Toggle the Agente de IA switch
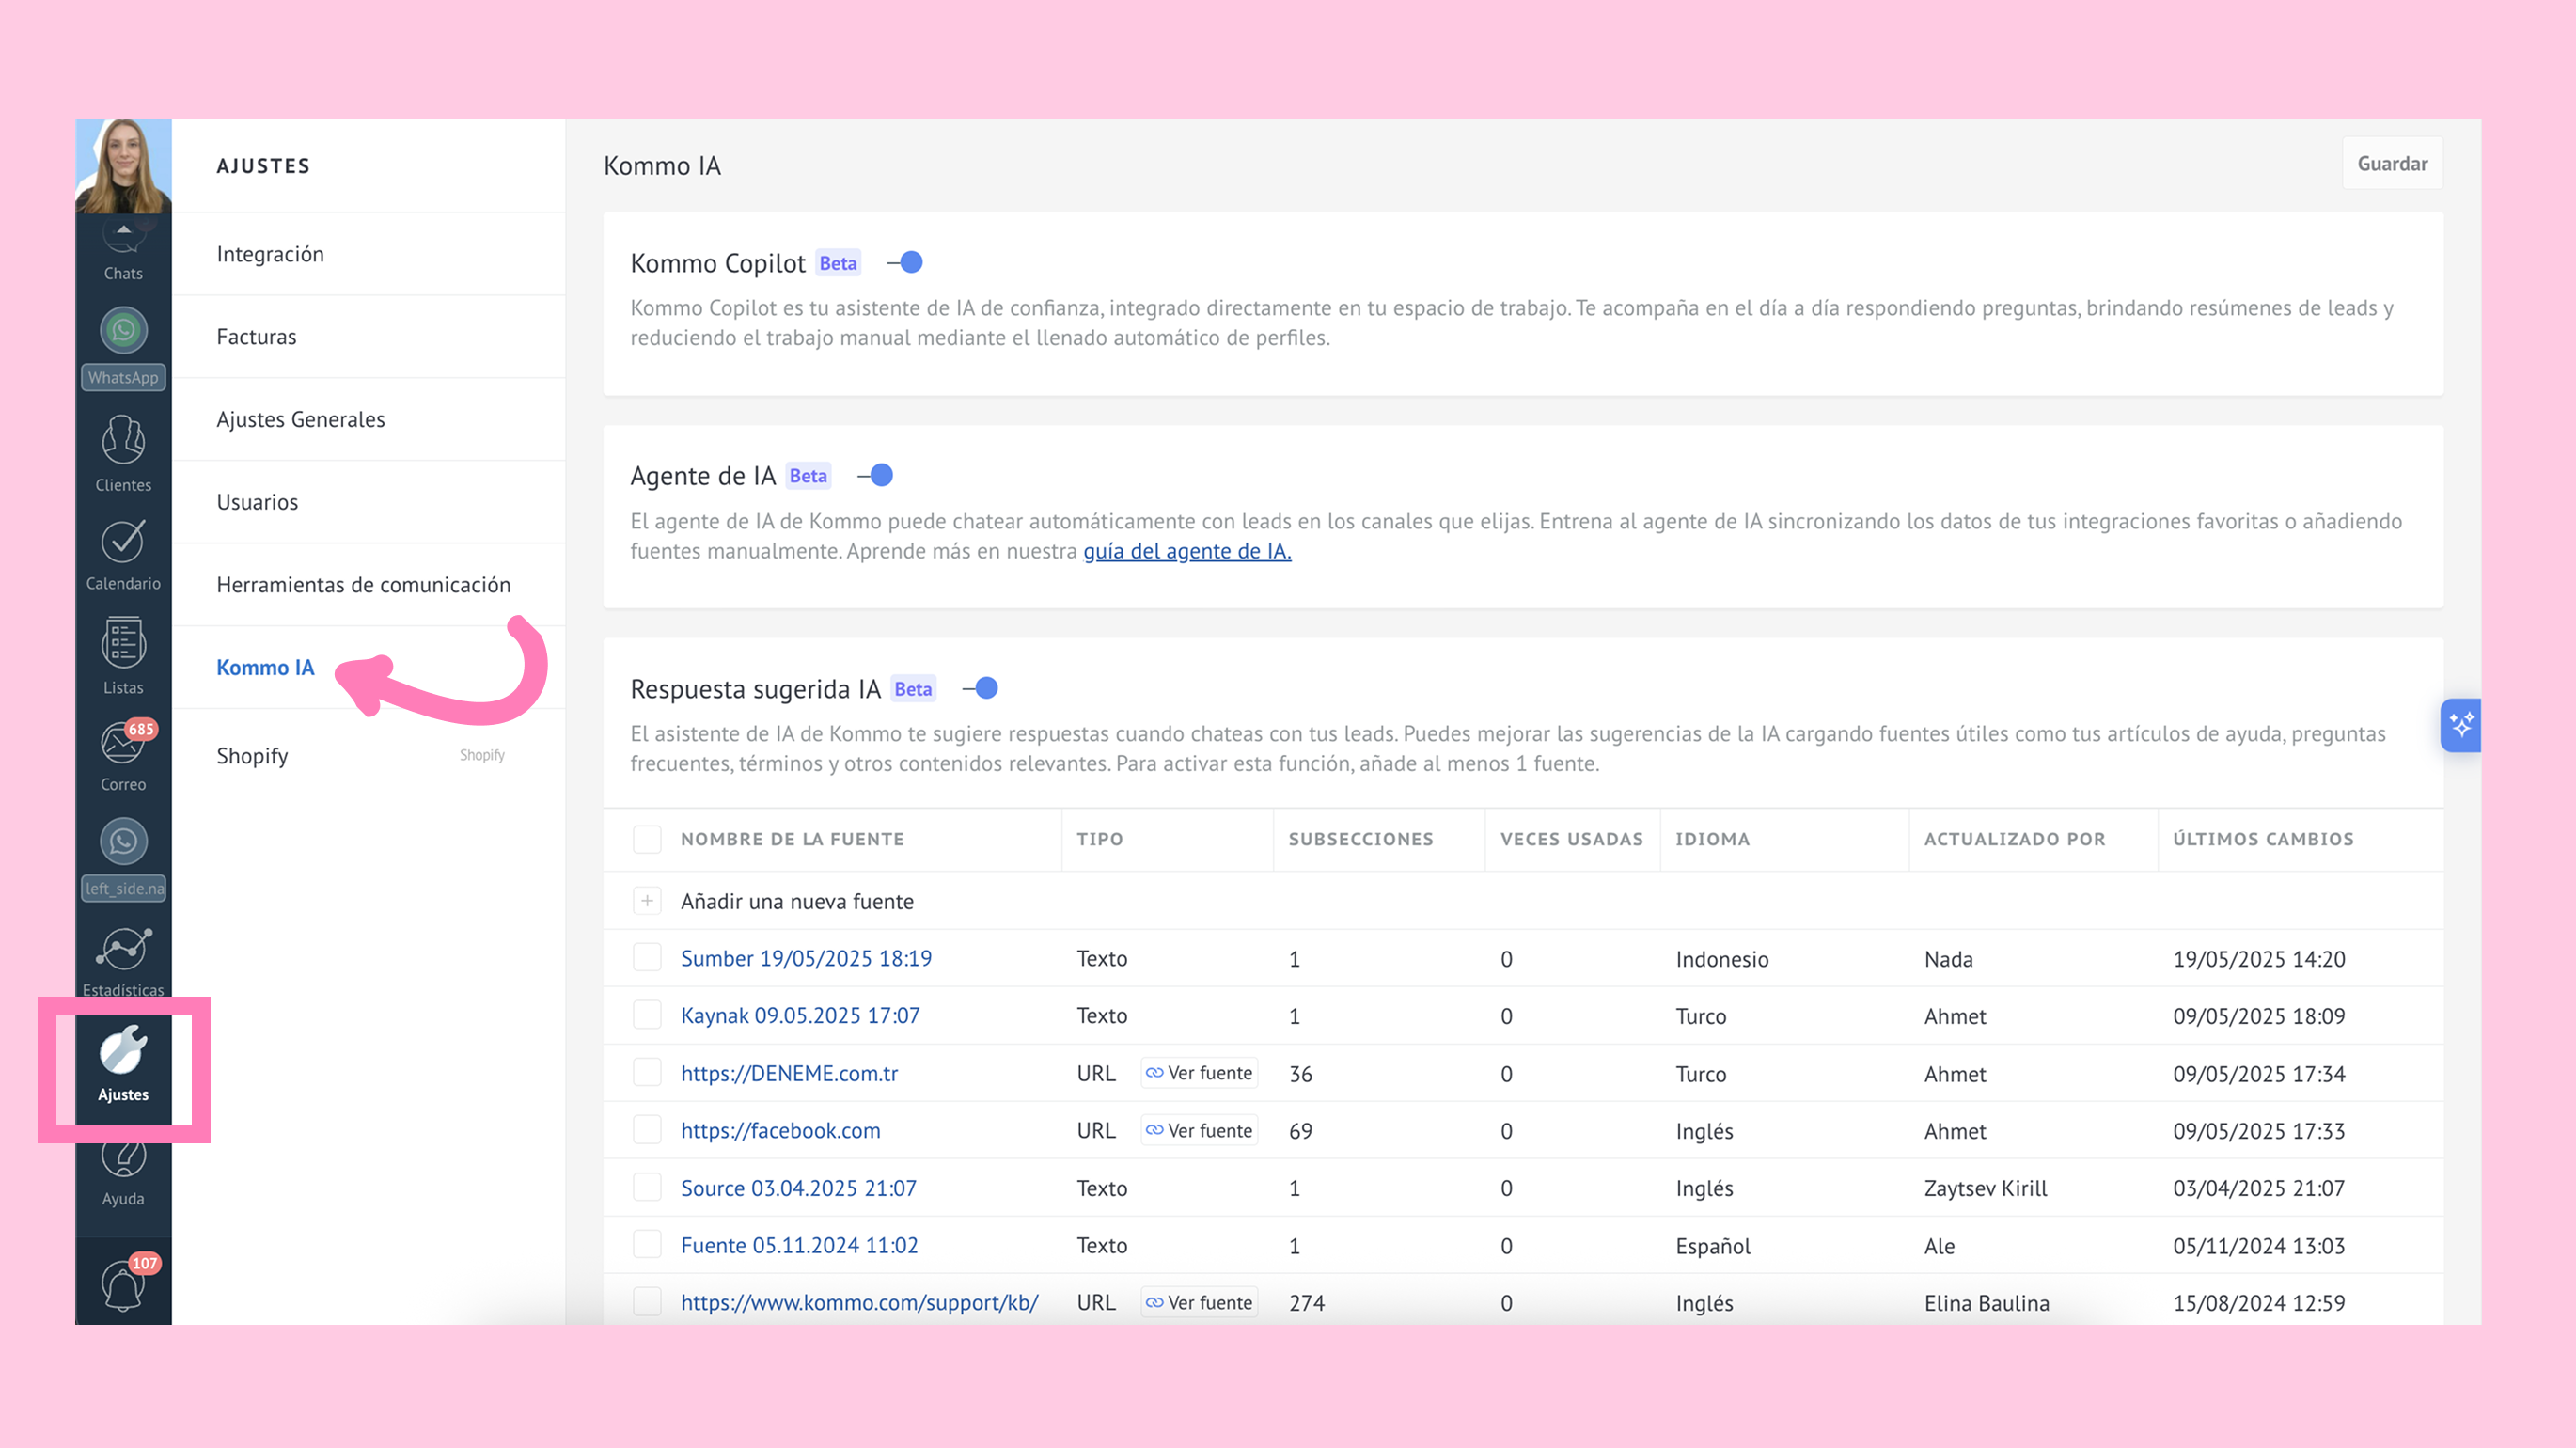 click(875, 476)
